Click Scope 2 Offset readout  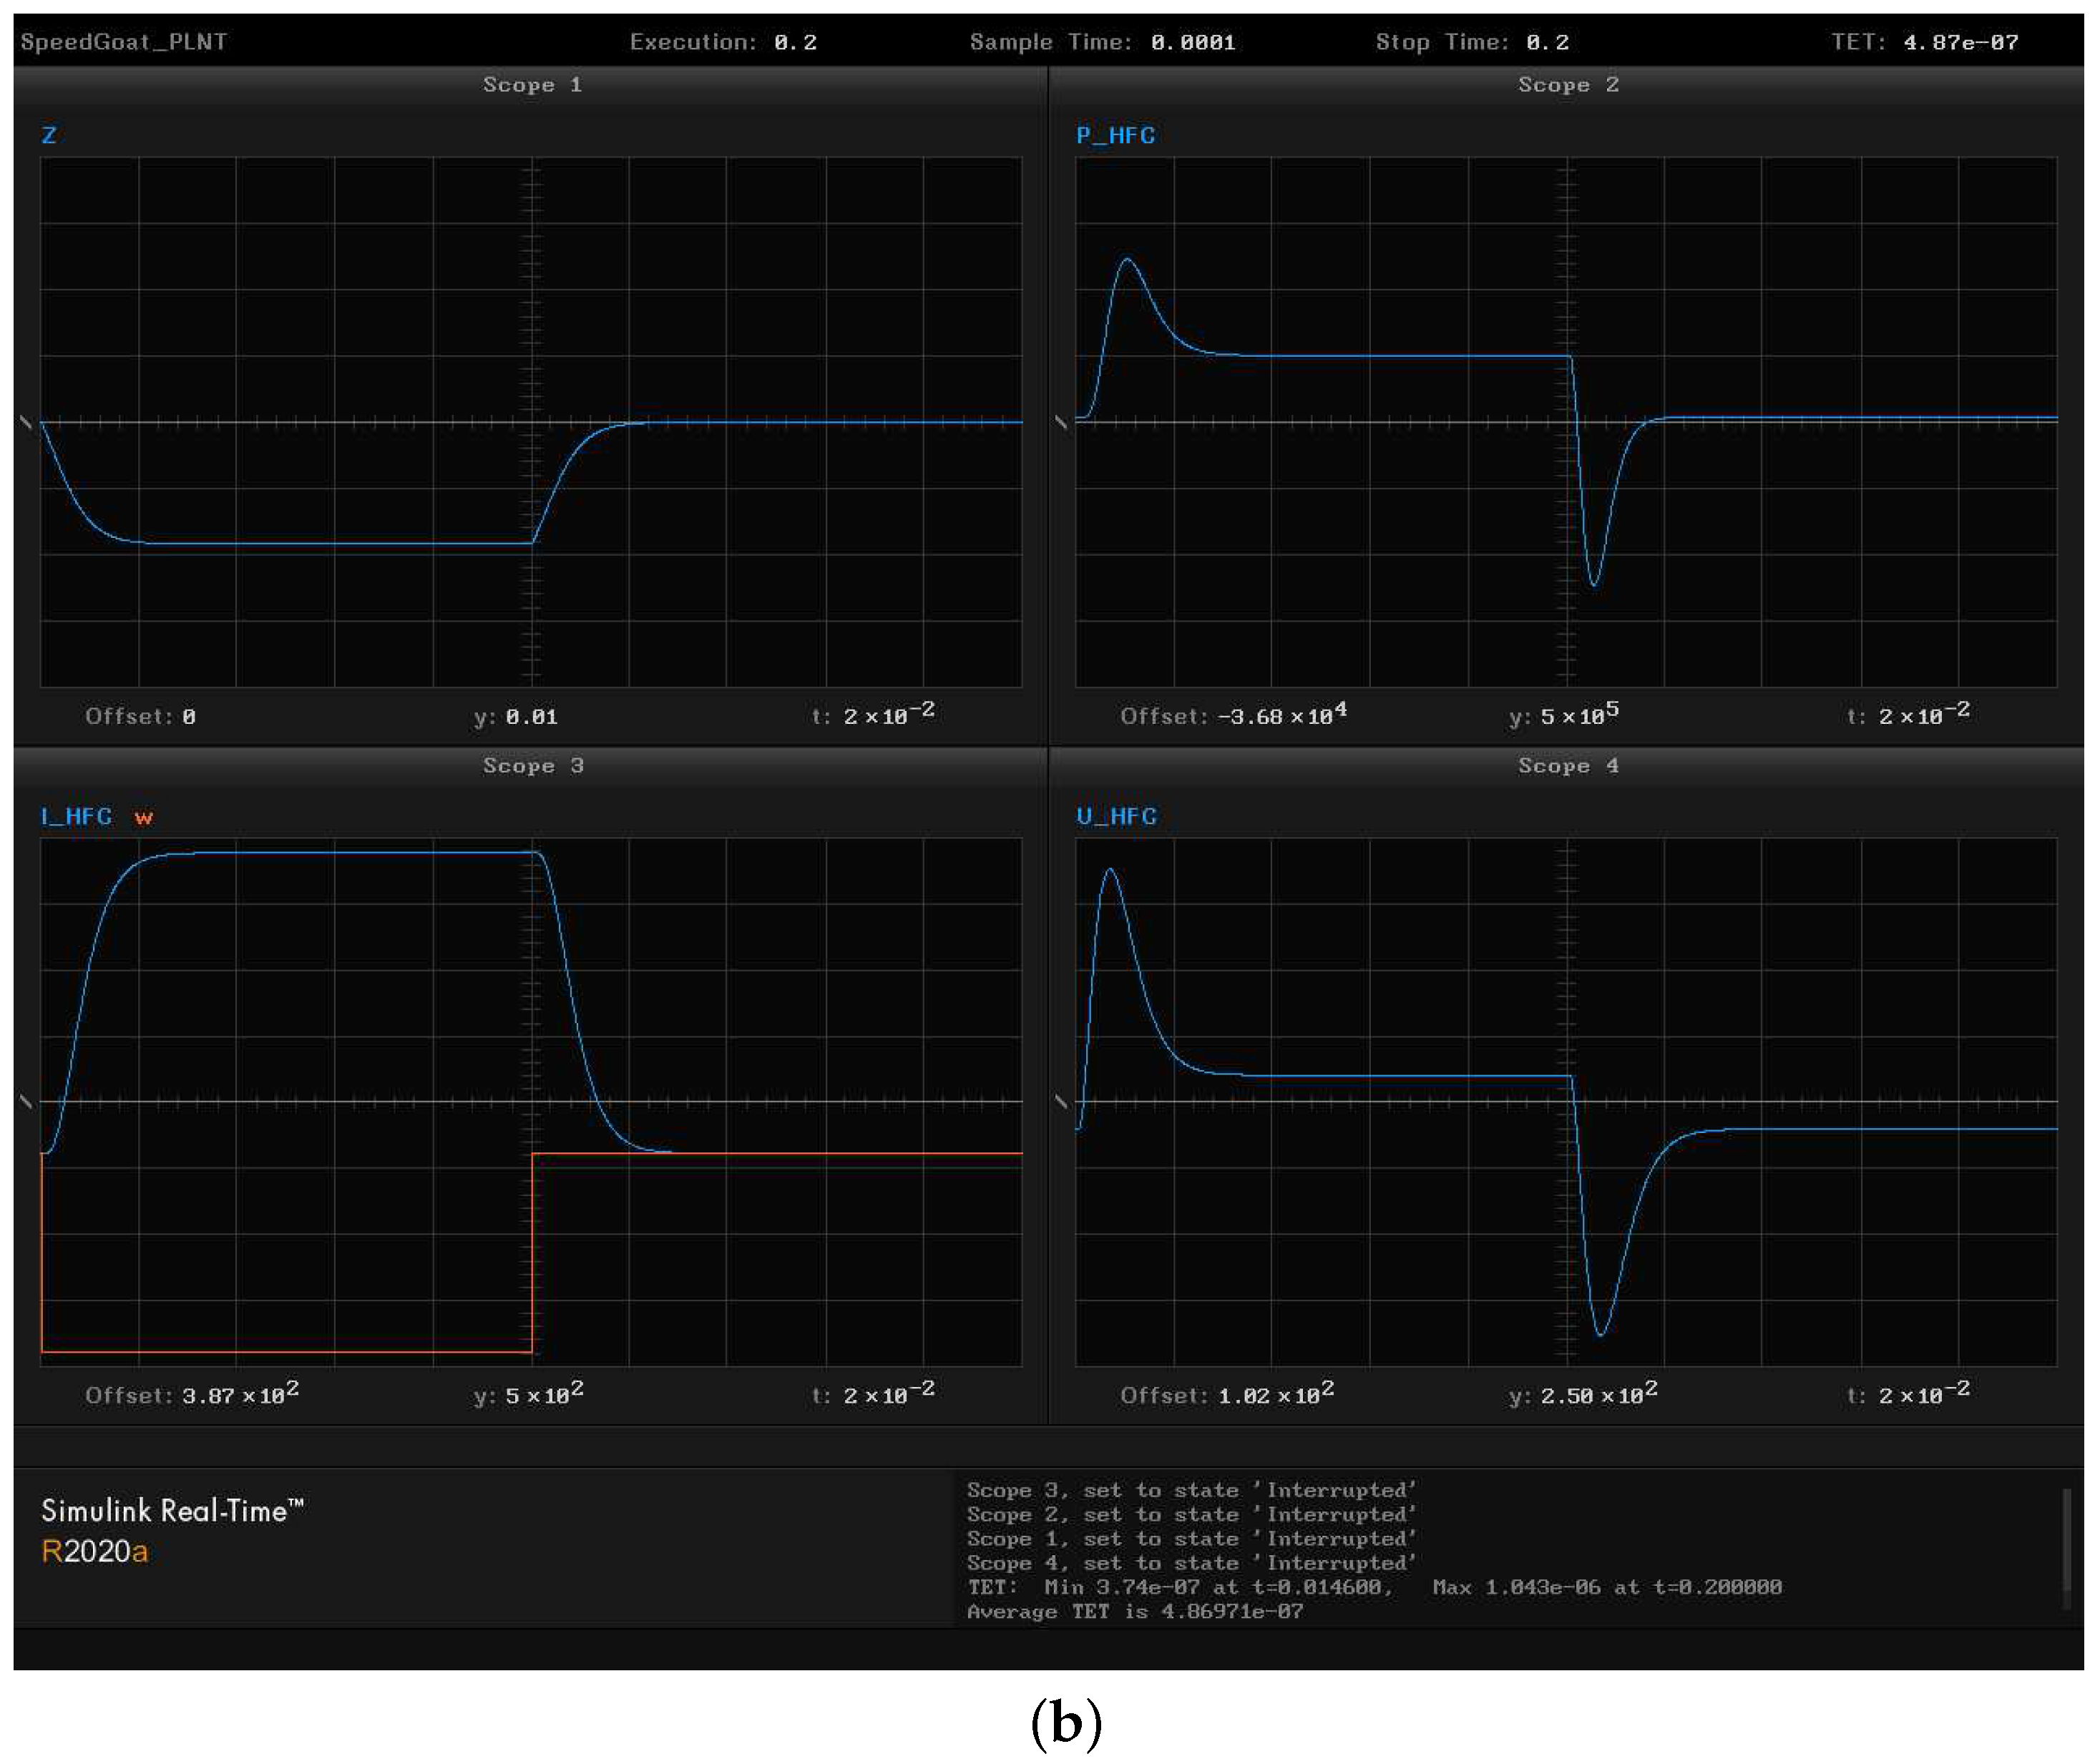[1233, 716]
